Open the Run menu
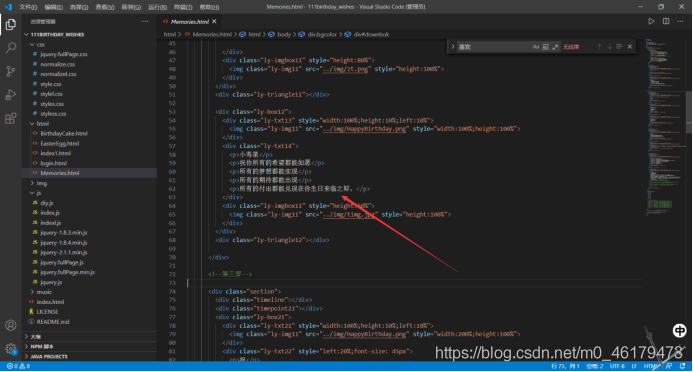The width and height of the screenshot is (693, 372). coord(157,7)
